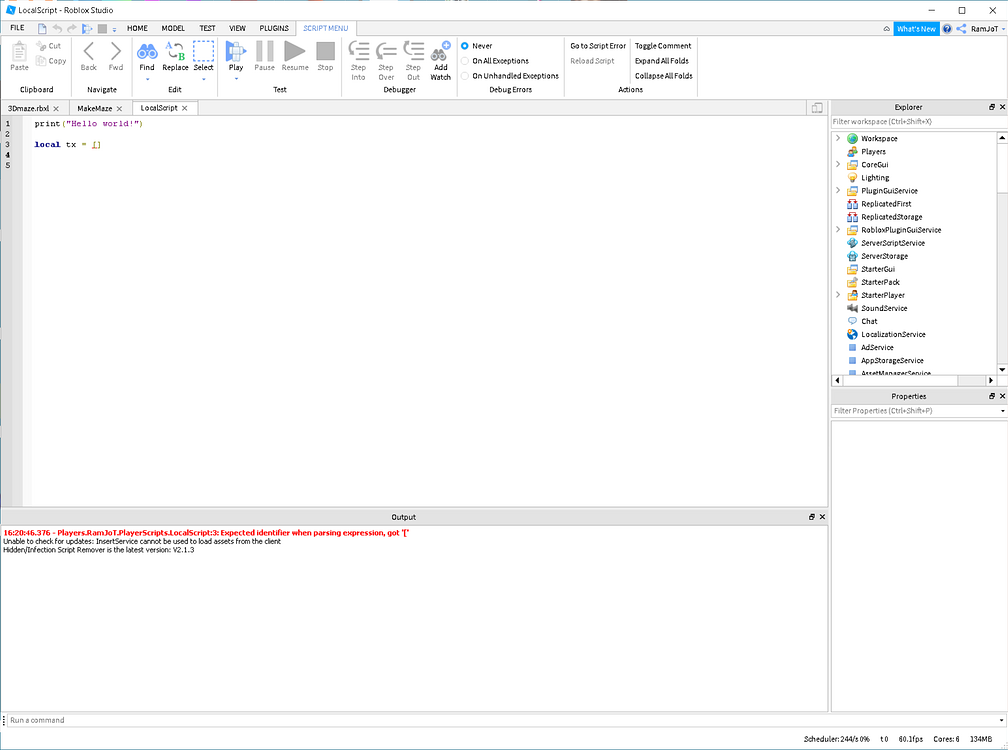Click the Select dashed-box icon

tap(203, 51)
